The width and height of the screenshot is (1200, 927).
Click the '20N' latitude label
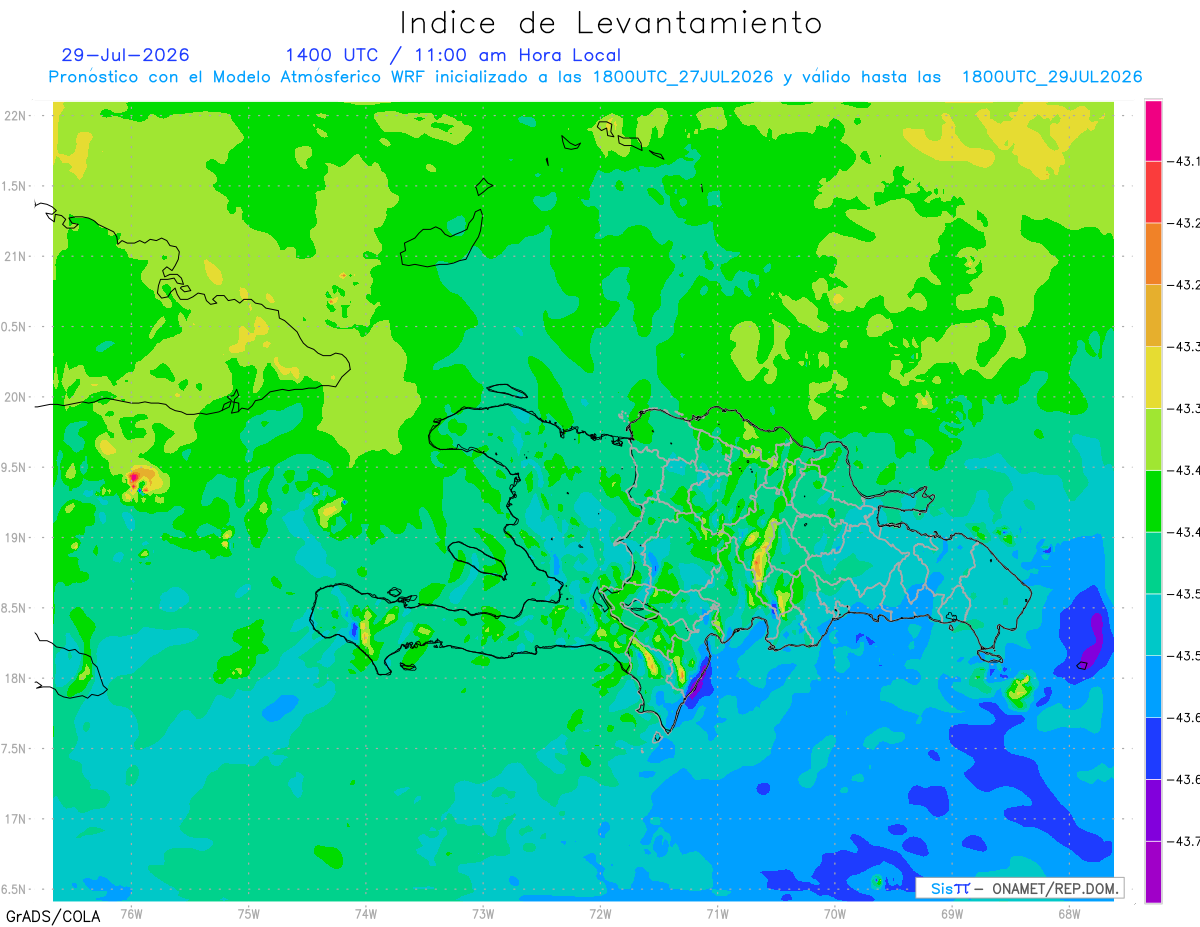16,397
